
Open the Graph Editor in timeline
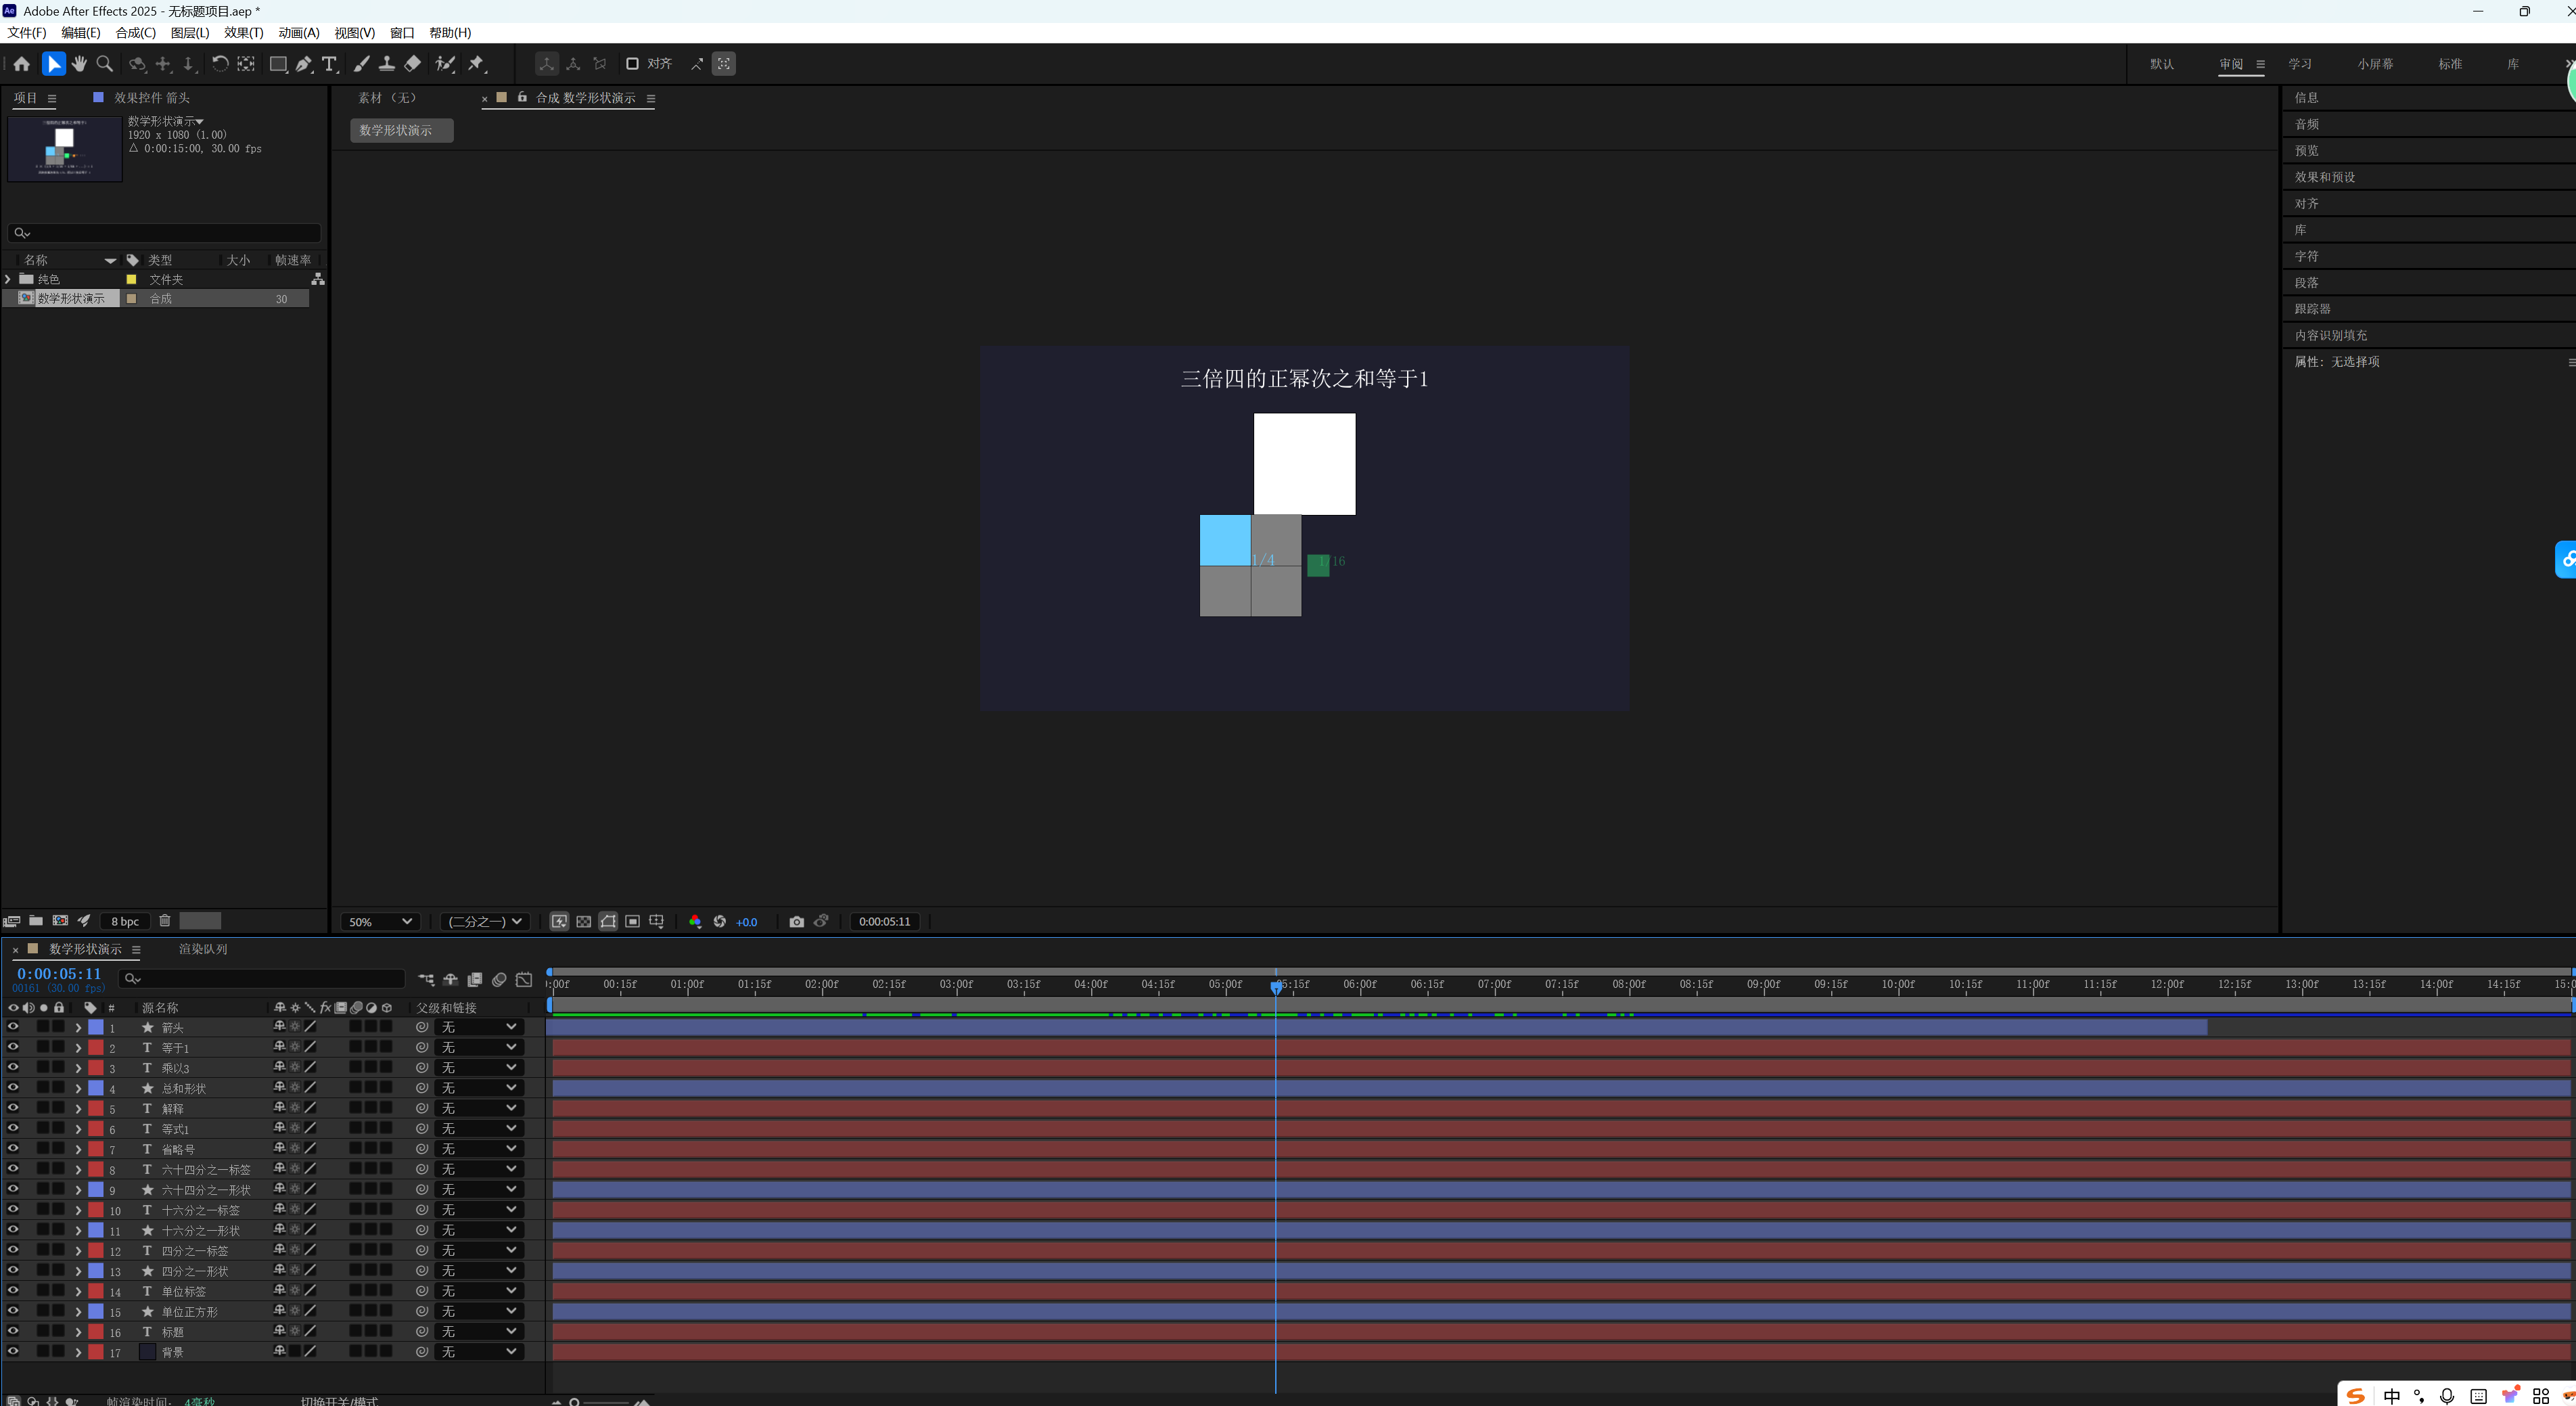point(524,980)
